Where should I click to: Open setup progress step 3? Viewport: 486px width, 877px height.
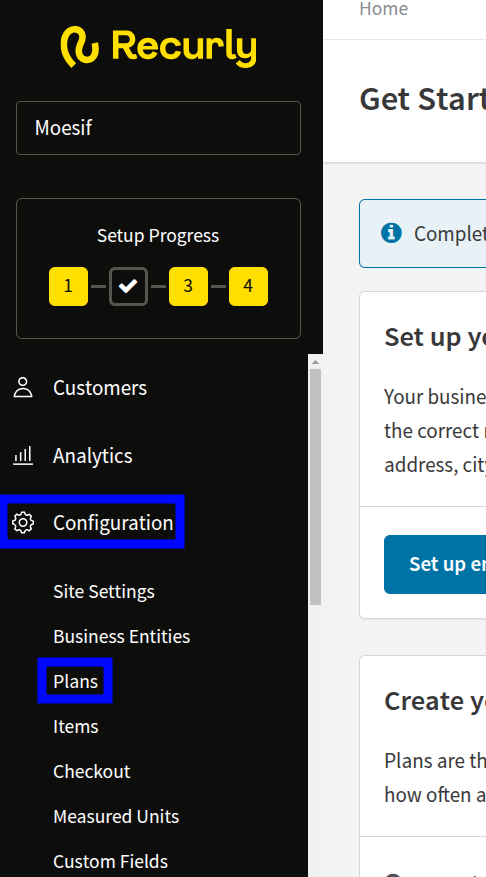(188, 286)
